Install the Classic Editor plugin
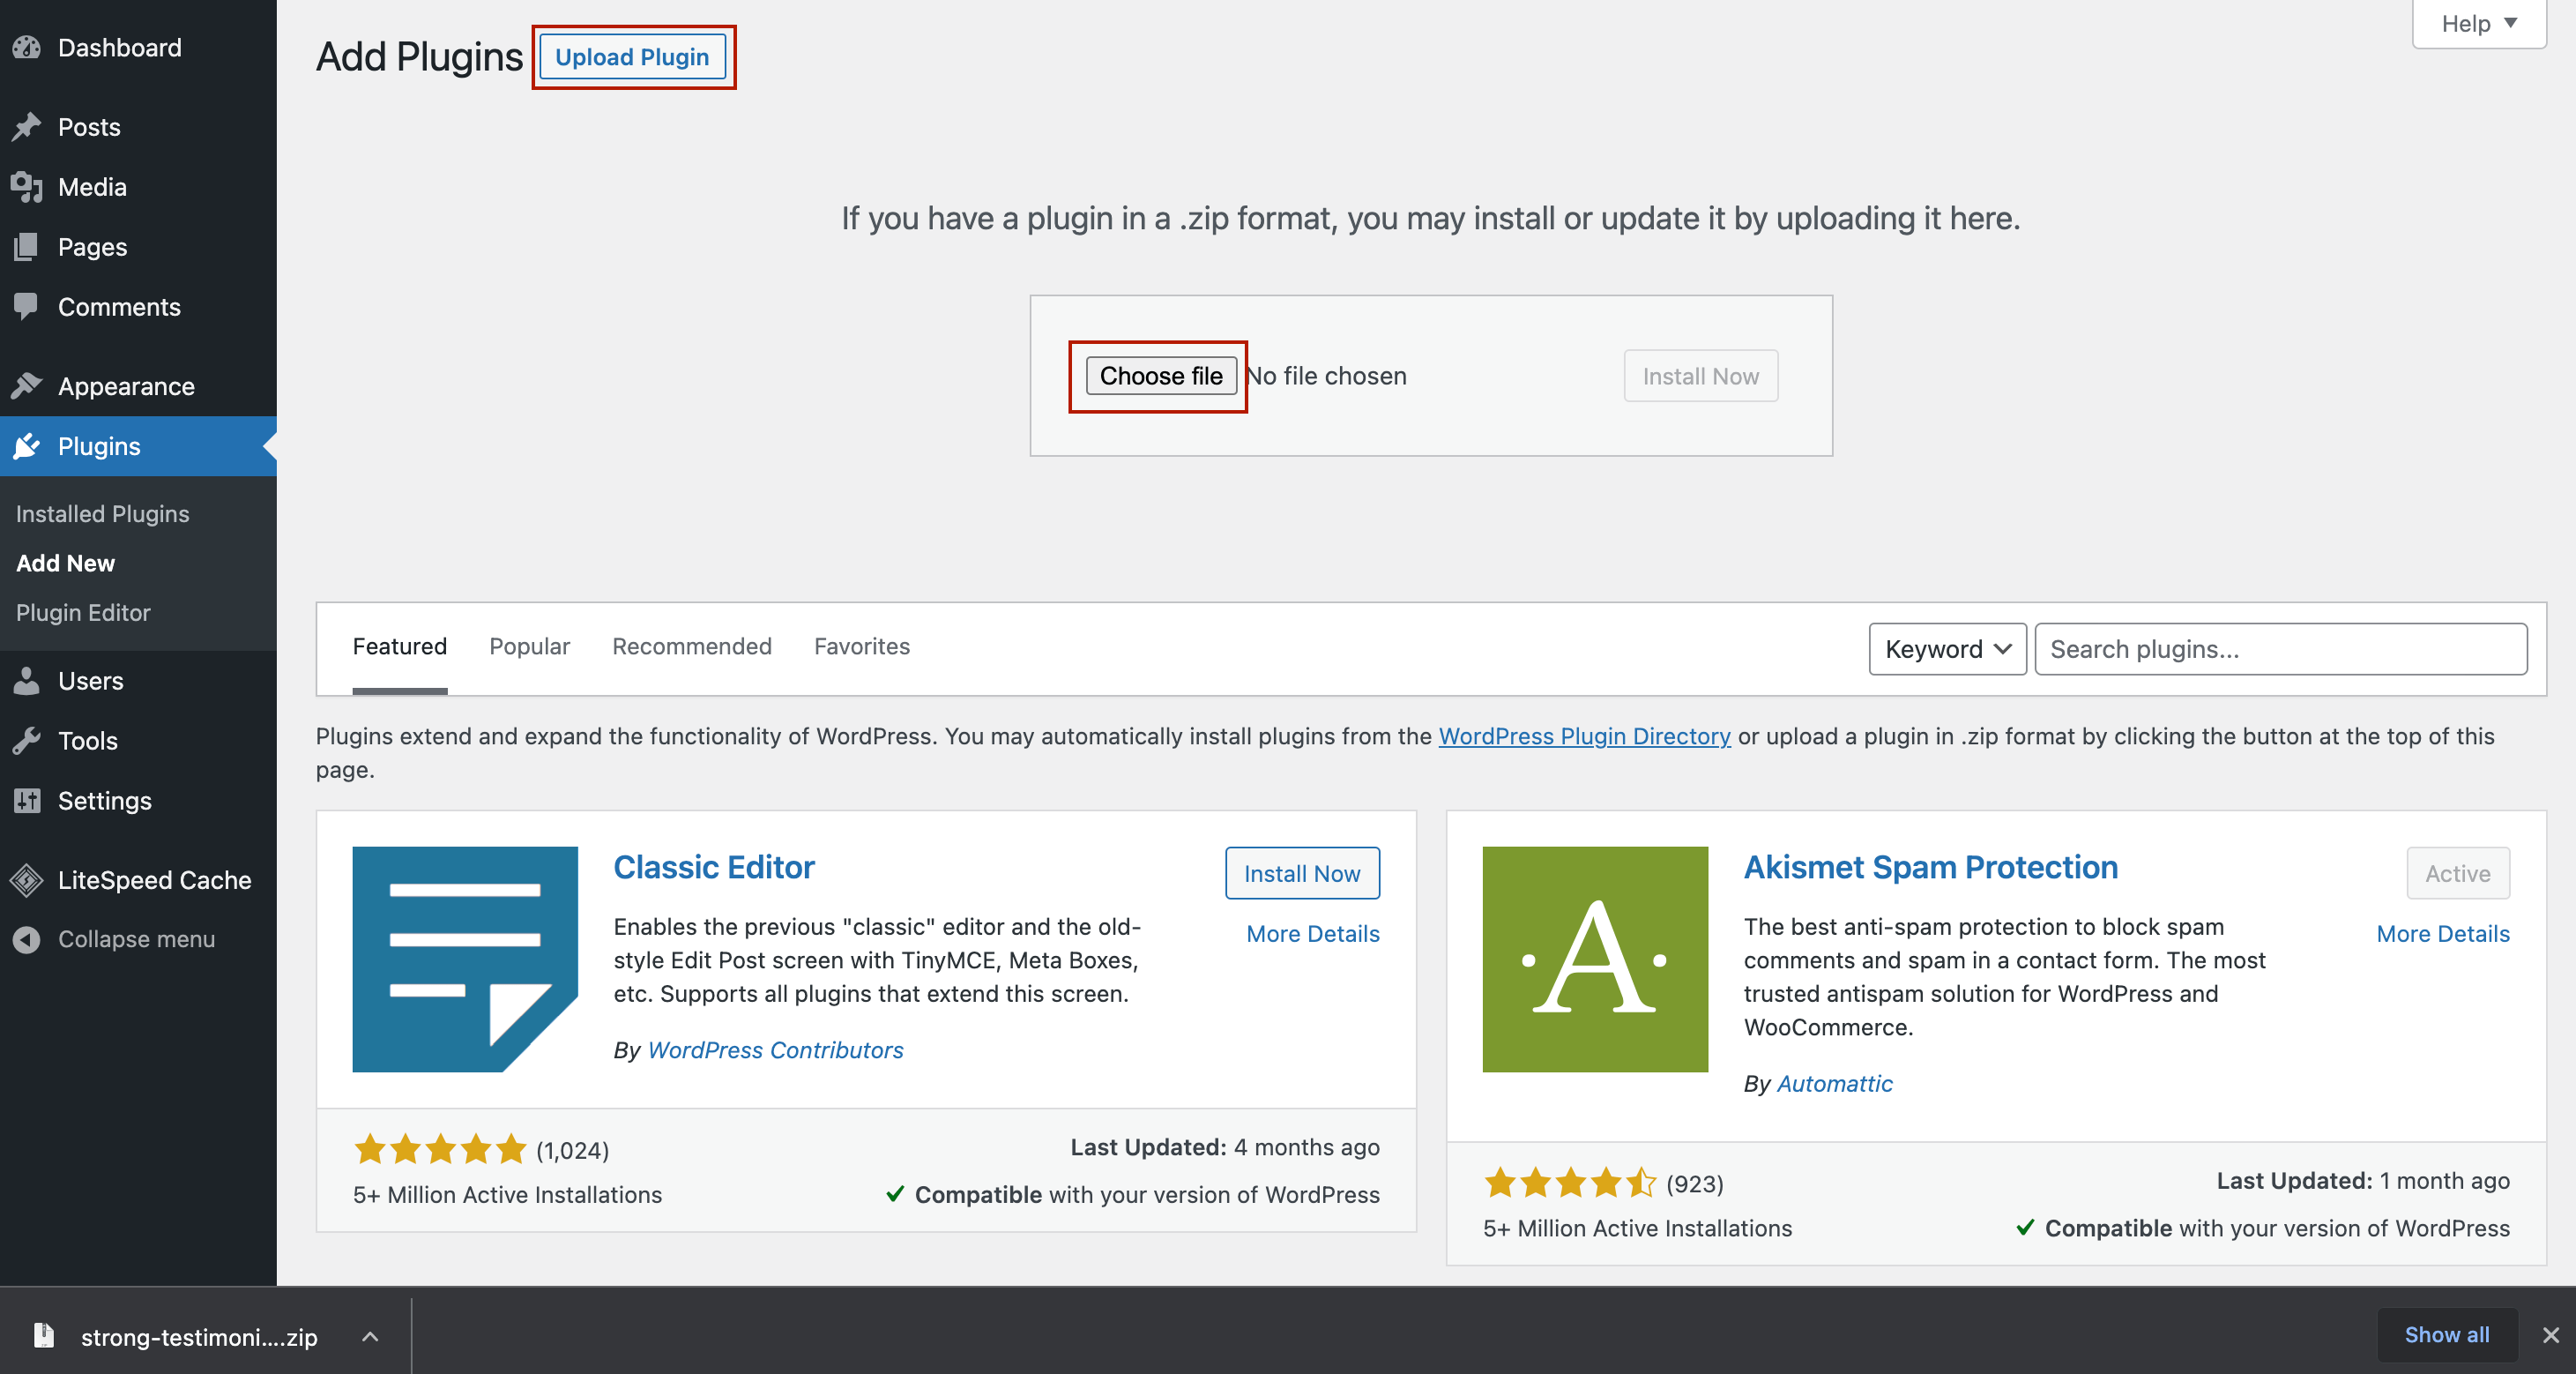 tap(1302, 873)
